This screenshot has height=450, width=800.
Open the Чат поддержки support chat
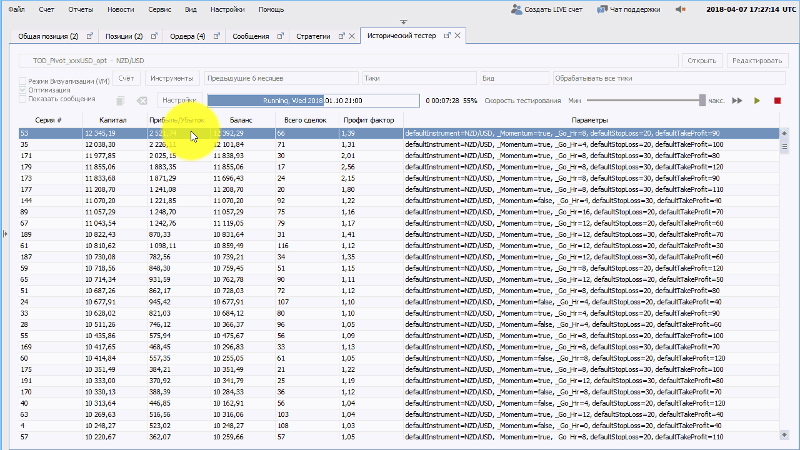(x=629, y=9)
